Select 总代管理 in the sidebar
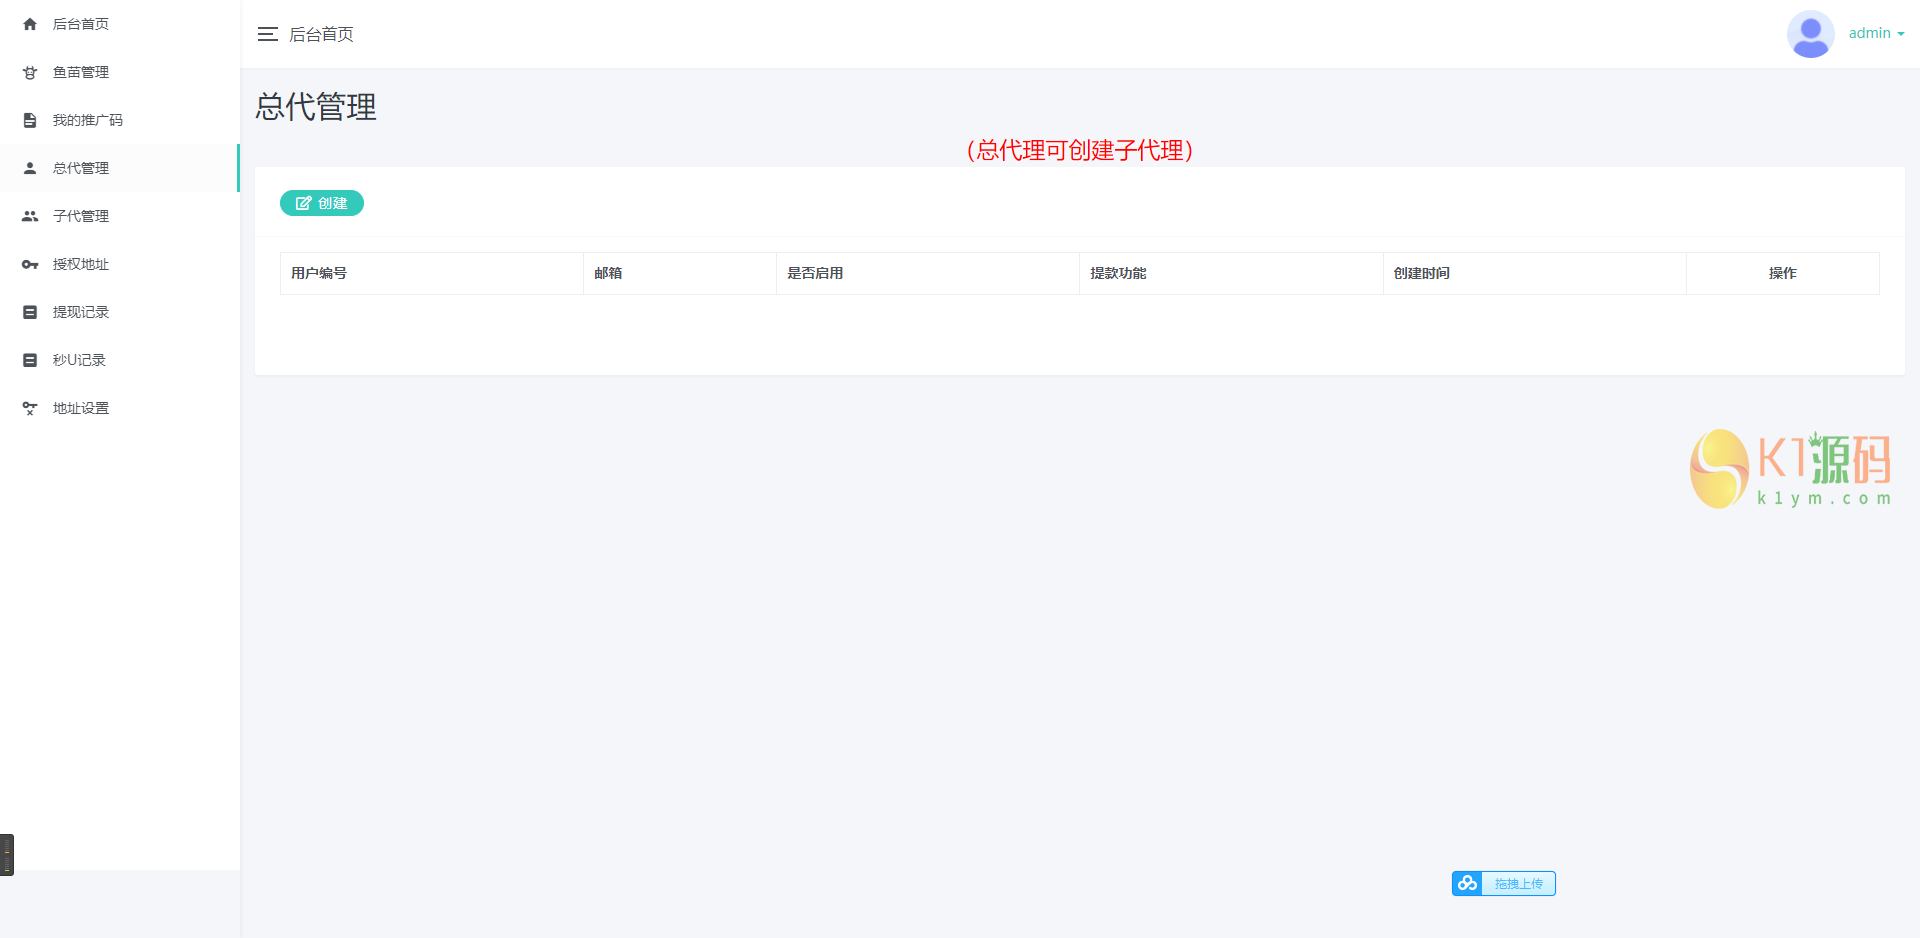Viewport: 1920px width, 938px height. pos(120,168)
